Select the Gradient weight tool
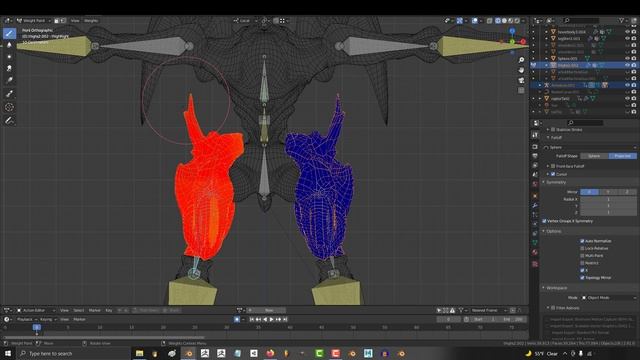This screenshot has width=640, height=360. point(9,80)
